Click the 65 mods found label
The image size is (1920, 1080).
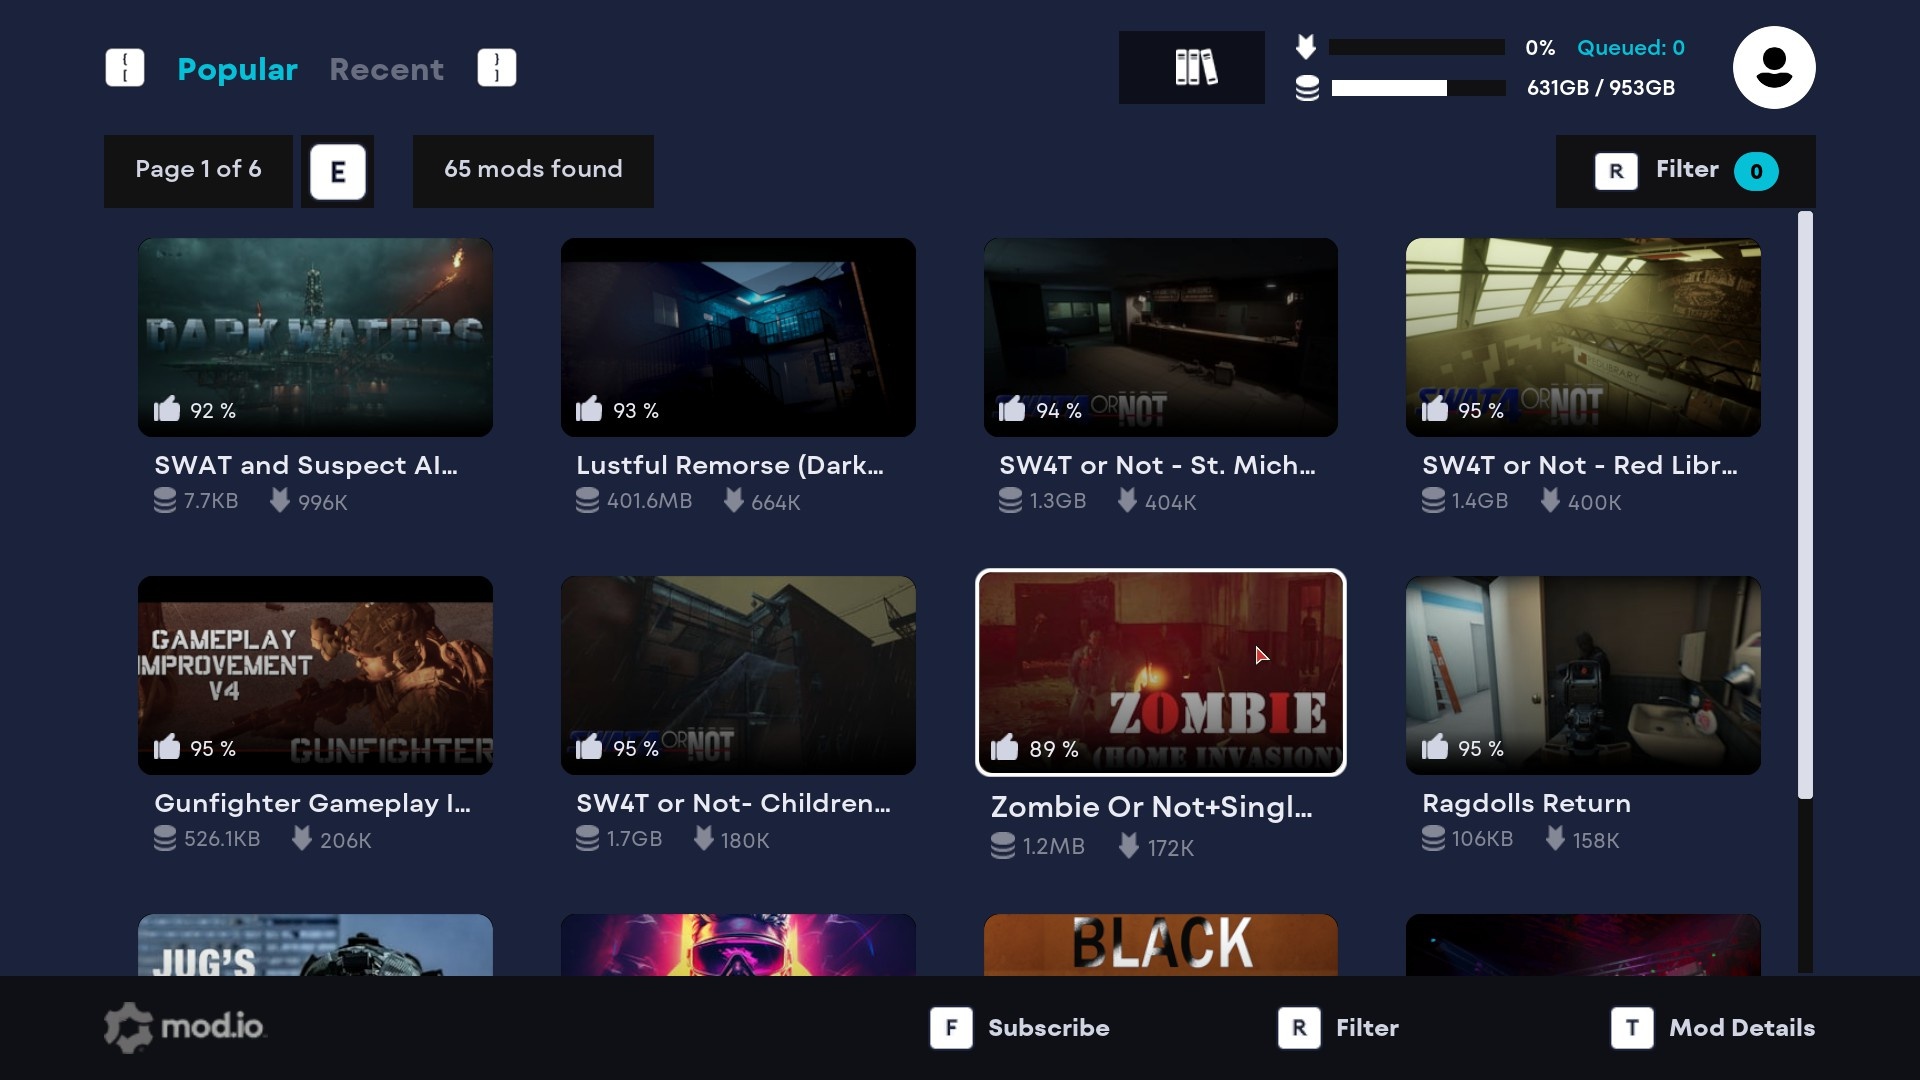click(x=533, y=171)
